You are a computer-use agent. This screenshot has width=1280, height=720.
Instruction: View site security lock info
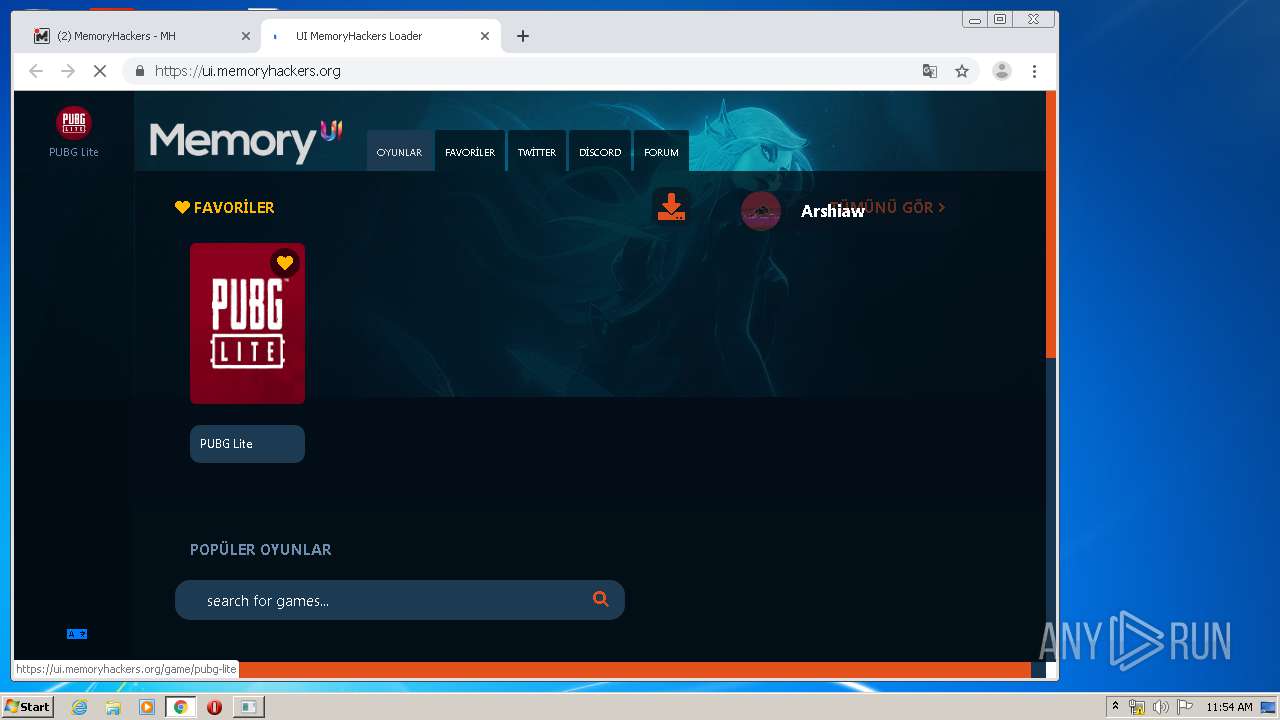[x=140, y=71]
